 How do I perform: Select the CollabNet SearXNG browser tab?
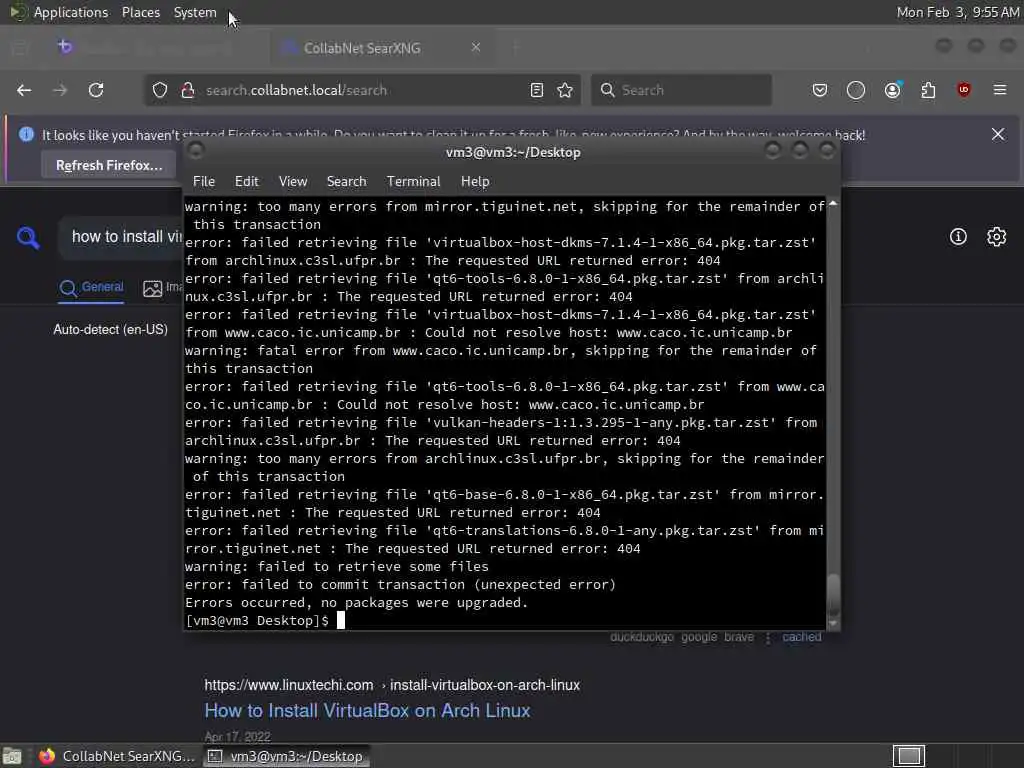382,48
